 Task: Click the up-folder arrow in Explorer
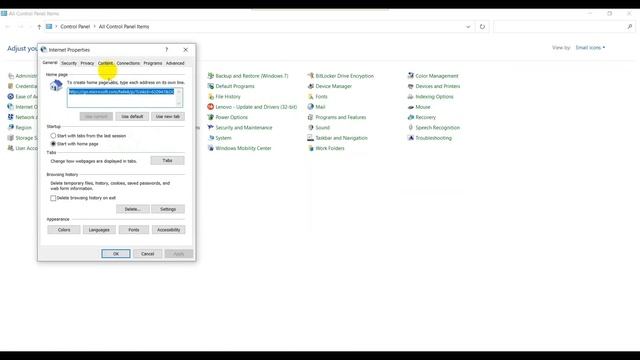[39, 27]
